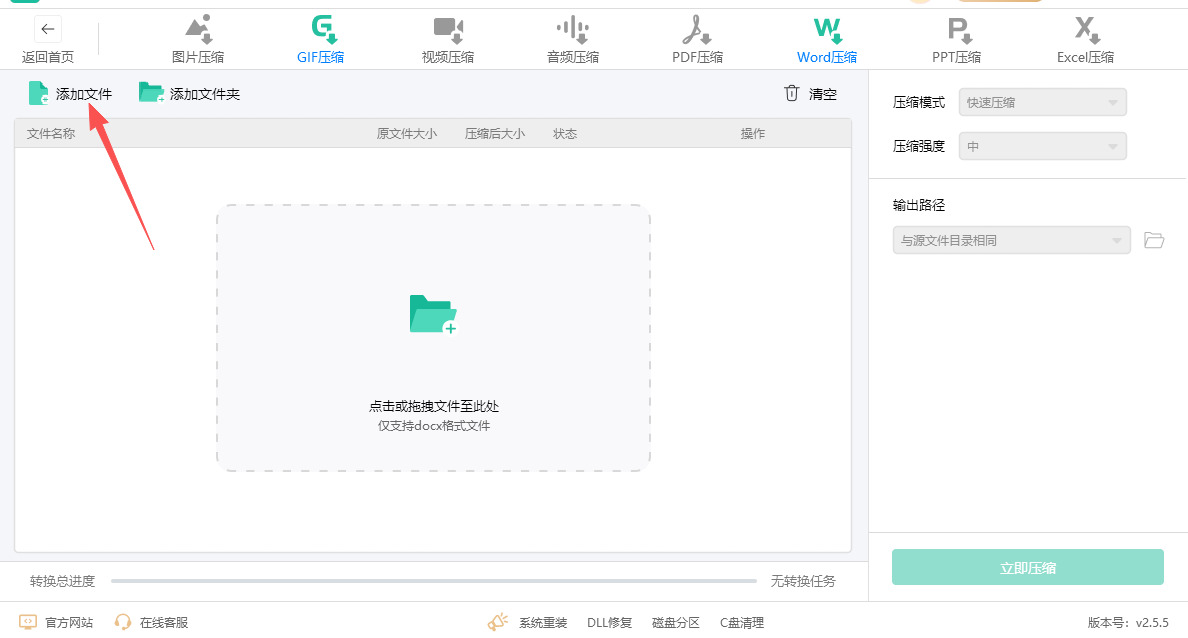This screenshot has height=638, width=1188.
Task: Browse output folder via folder icon
Action: click(x=1154, y=240)
